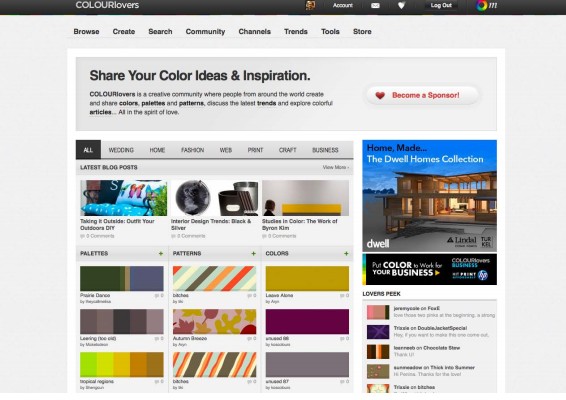This screenshot has height=400, width=566.
Task: Open the tropical regions palette swatch
Action: click(122, 364)
